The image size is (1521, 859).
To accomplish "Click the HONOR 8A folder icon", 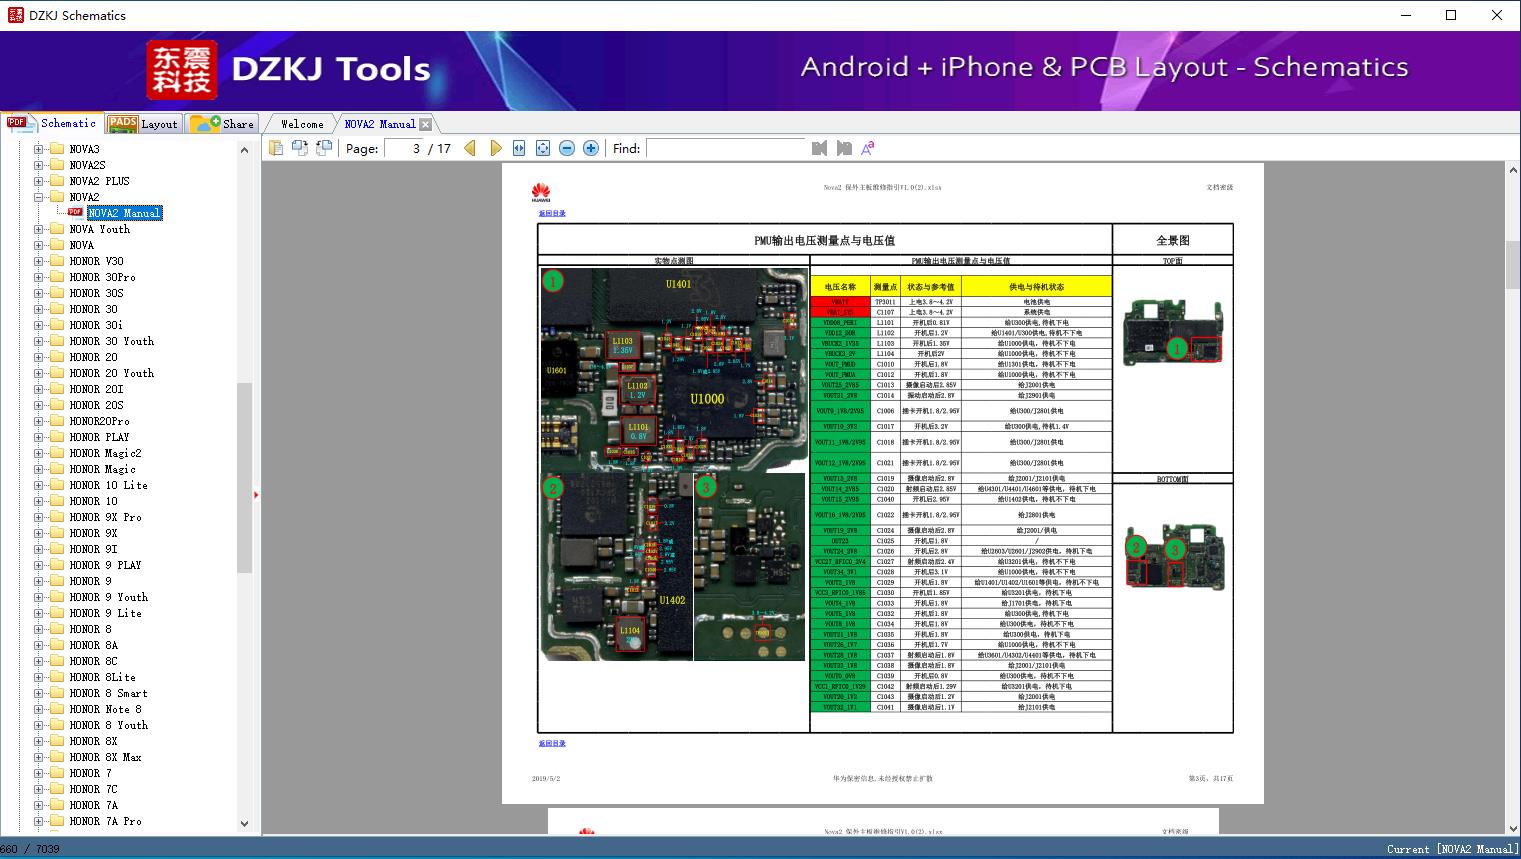I will click(x=57, y=645).
